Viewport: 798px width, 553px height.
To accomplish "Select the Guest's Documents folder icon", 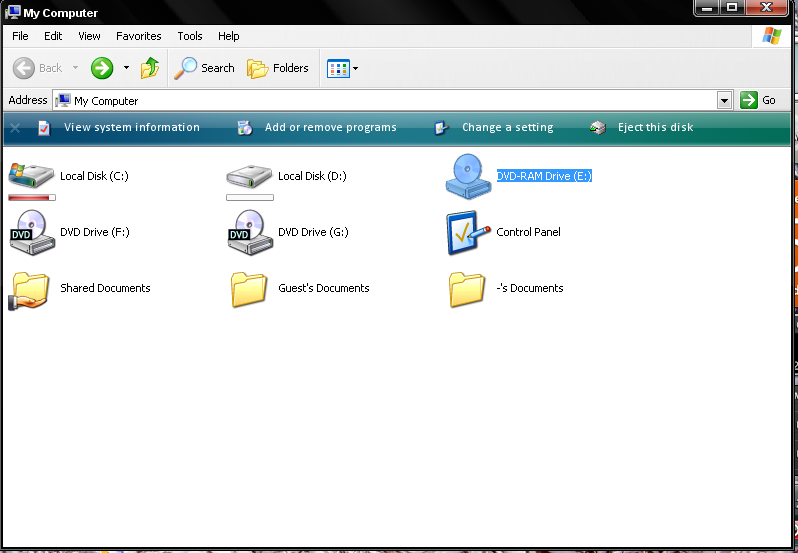I will pyautogui.click(x=249, y=289).
